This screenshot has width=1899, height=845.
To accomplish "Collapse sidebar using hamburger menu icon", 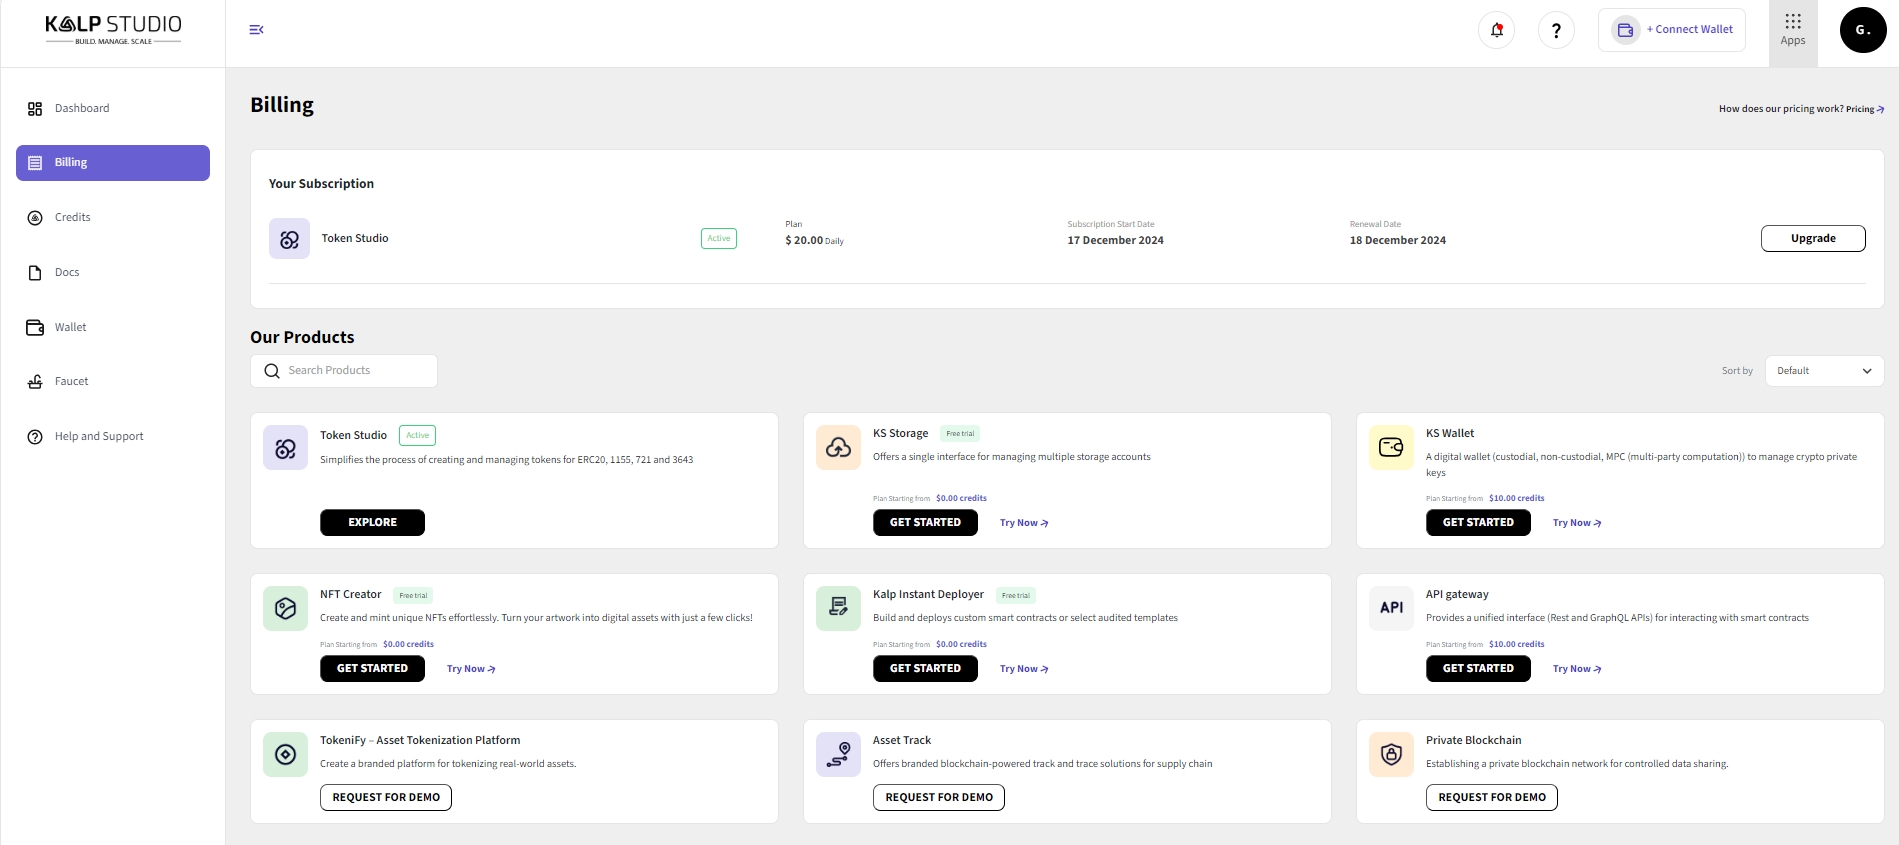I will [256, 30].
